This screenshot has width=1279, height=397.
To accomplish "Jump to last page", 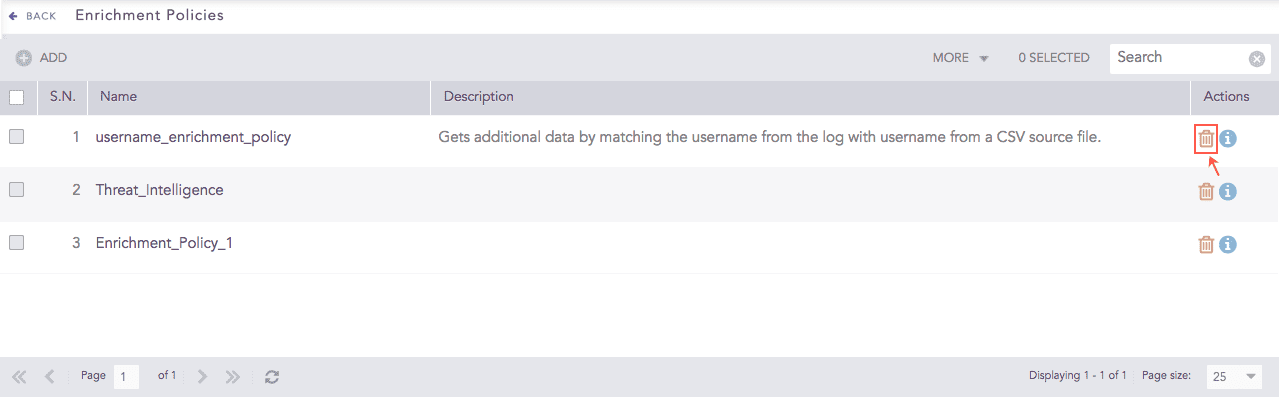I will tap(233, 377).
